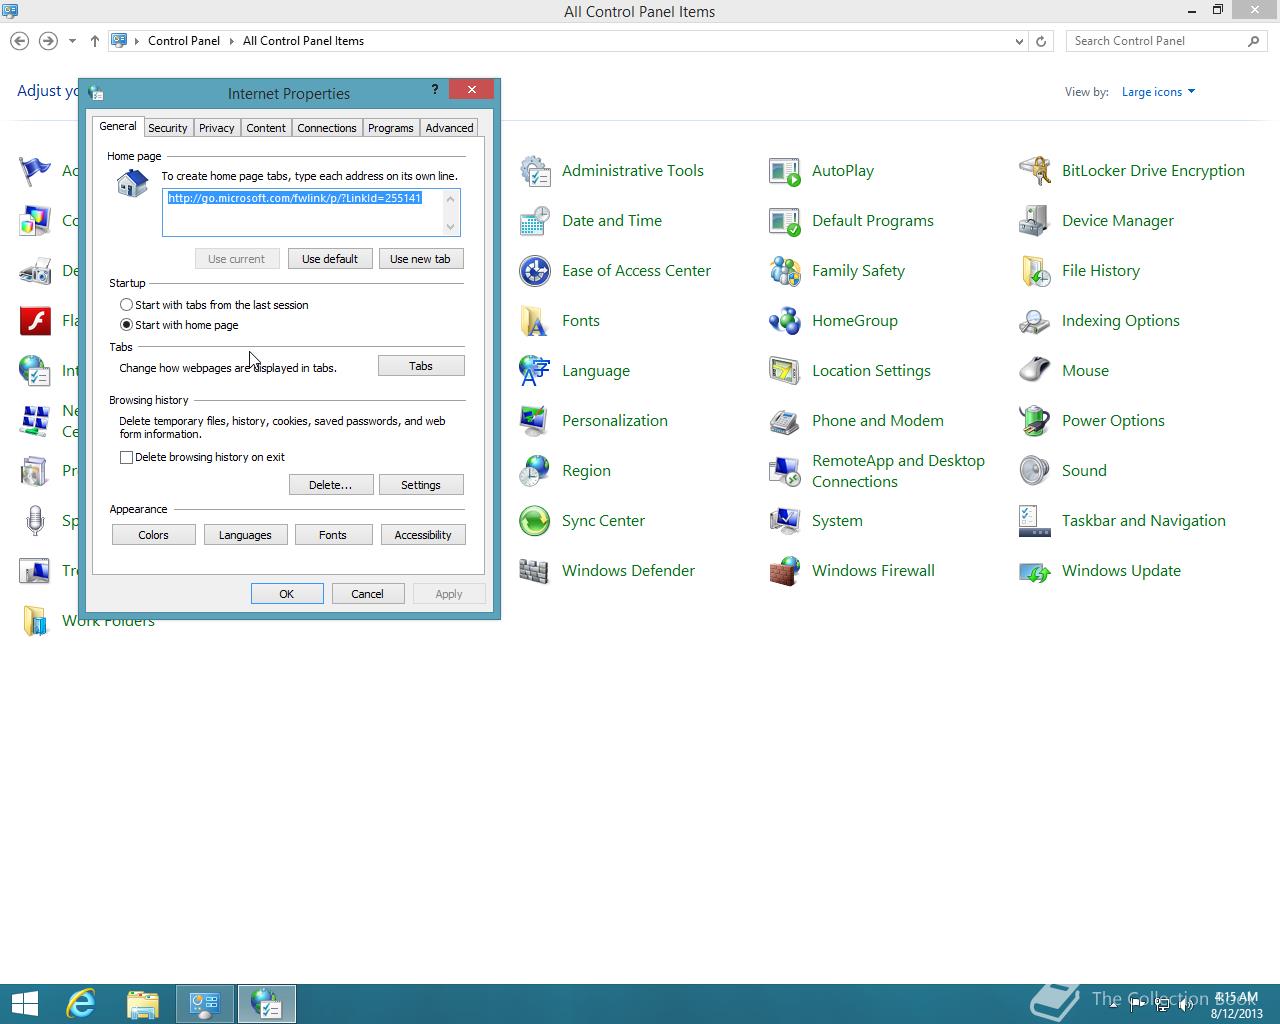Screen dimensions: 1280x1024
Task: Open Personalization icon
Action: click(535, 421)
